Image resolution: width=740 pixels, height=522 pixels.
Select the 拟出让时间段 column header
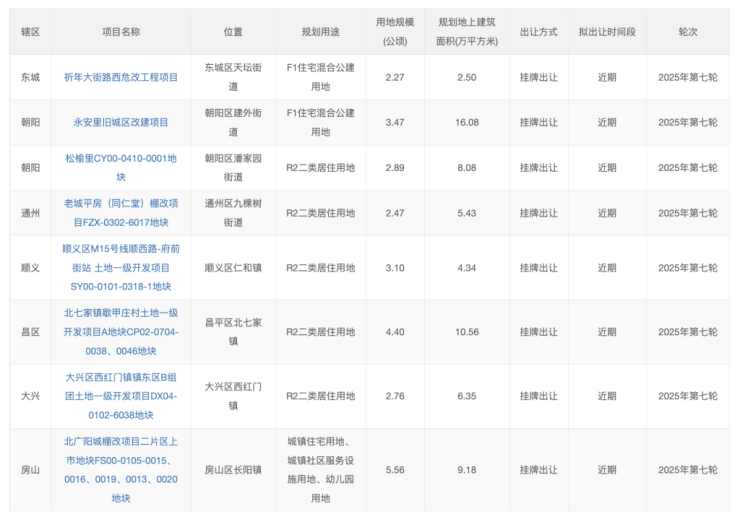click(607, 31)
